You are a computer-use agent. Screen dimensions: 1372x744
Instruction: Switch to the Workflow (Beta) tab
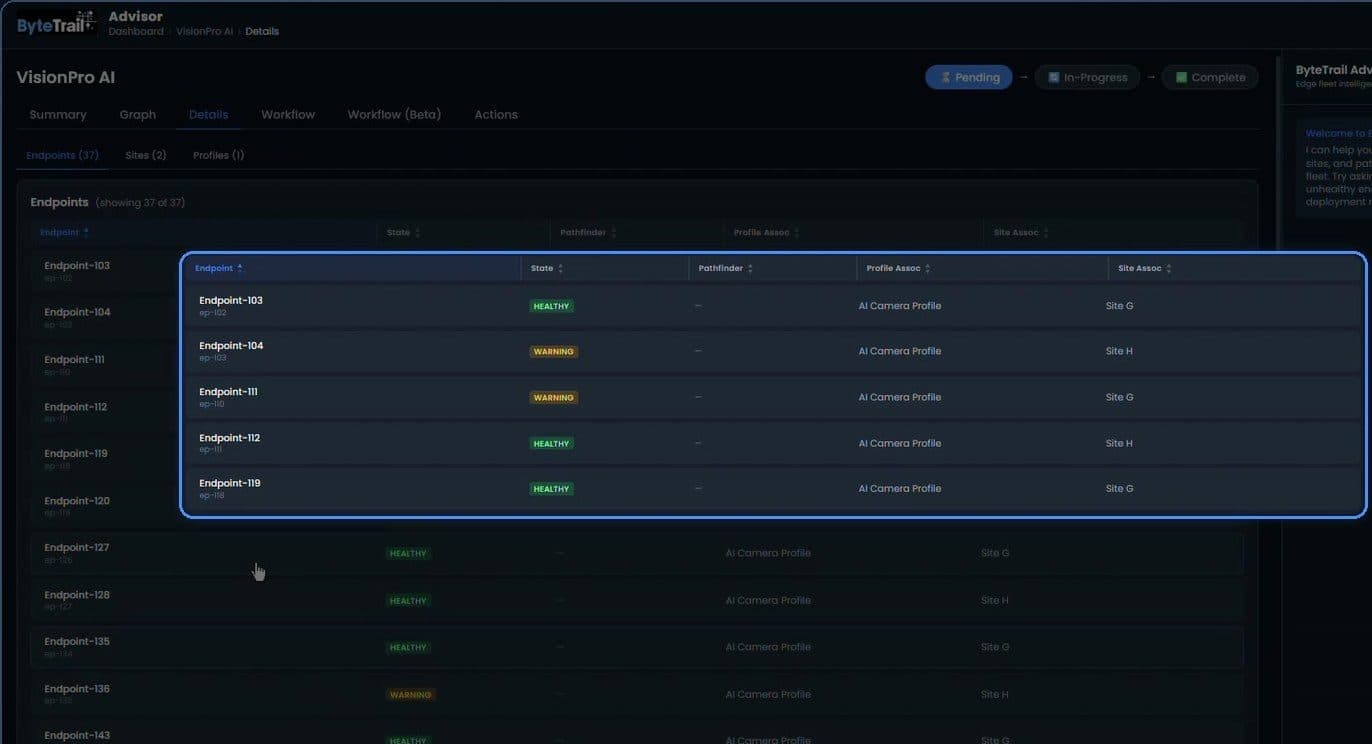[x=394, y=115]
